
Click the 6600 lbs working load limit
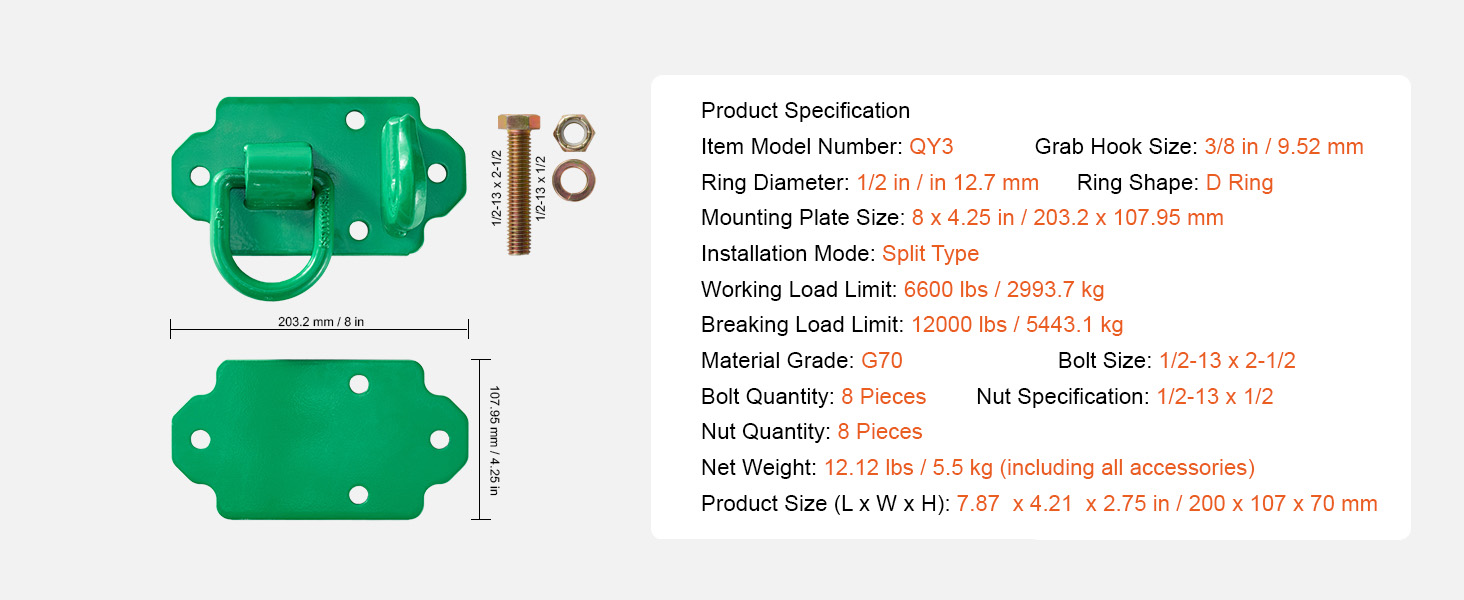(1003, 290)
